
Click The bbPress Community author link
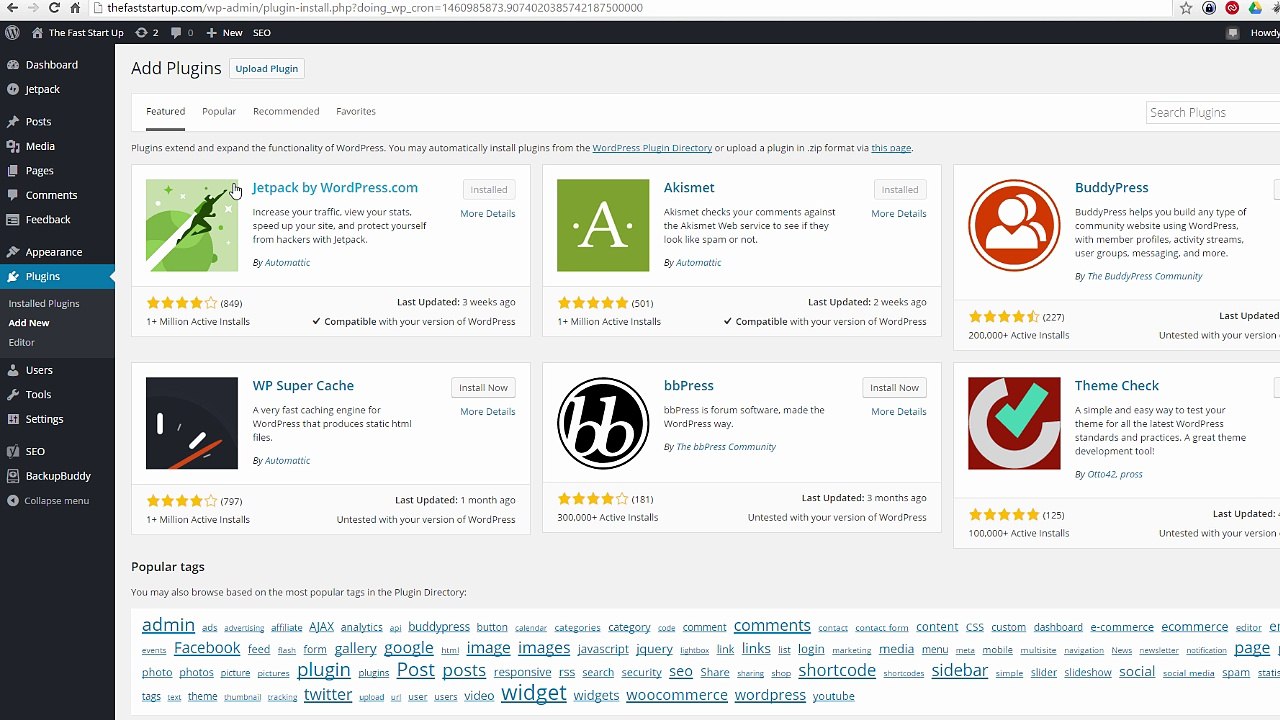point(726,447)
